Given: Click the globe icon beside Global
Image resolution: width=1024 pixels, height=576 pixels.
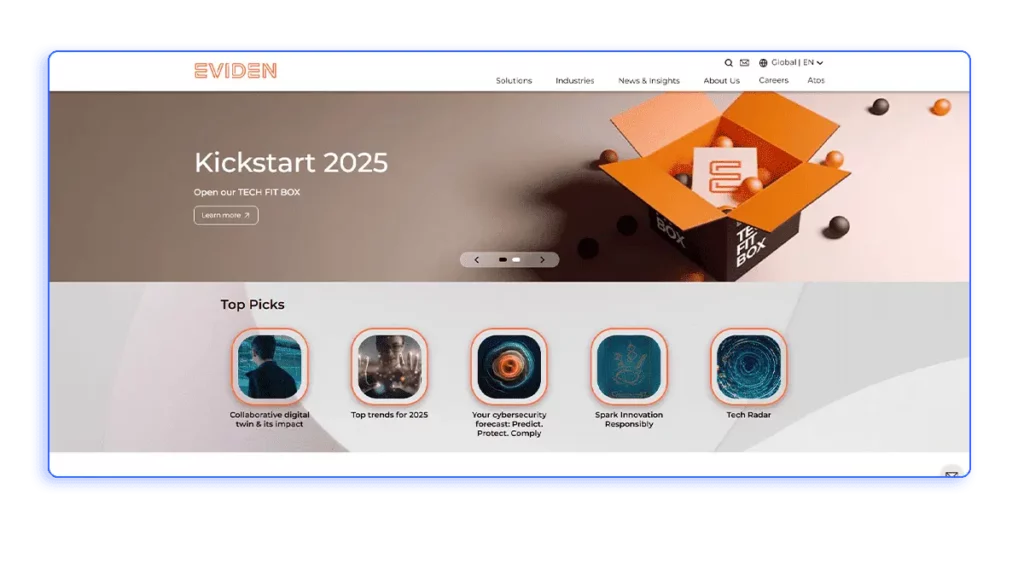Looking at the screenshot, I should point(764,63).
